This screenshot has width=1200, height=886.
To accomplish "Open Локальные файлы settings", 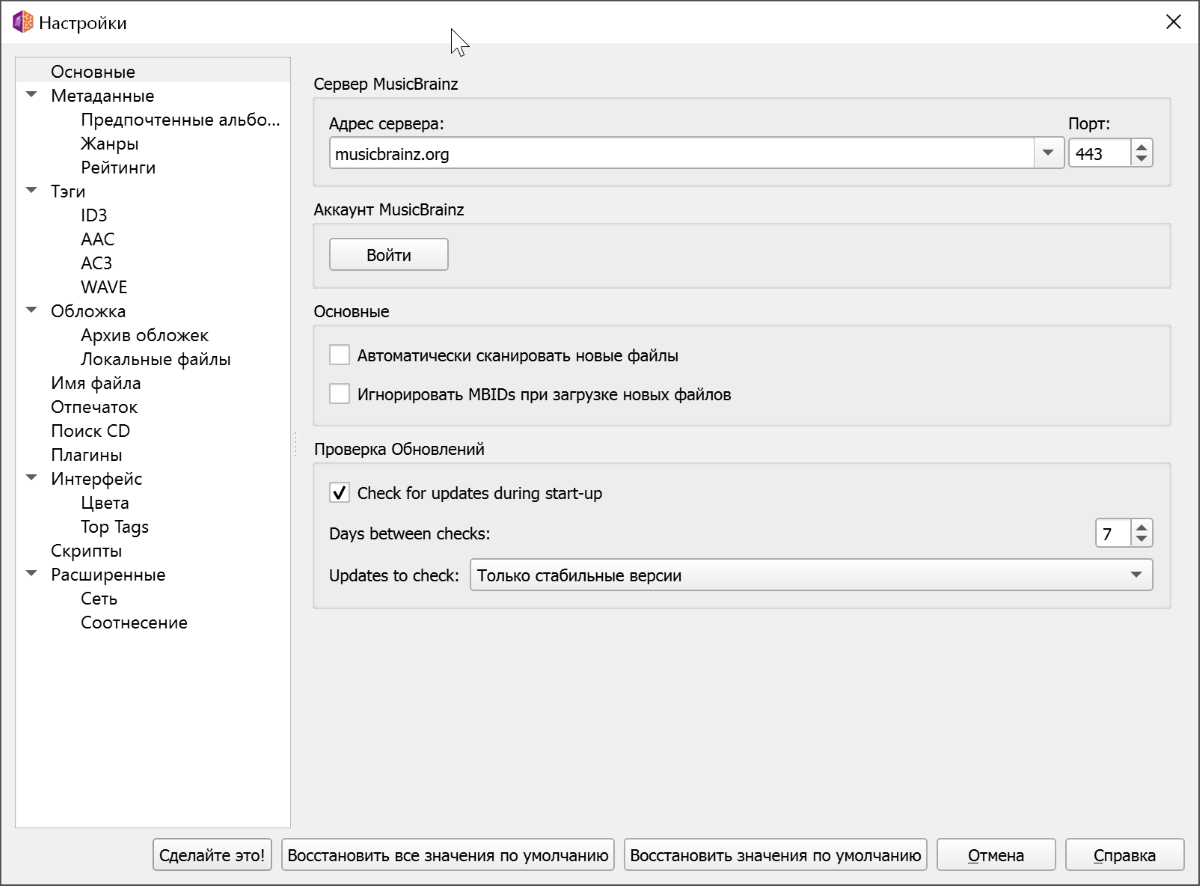I will pos(156,360).
